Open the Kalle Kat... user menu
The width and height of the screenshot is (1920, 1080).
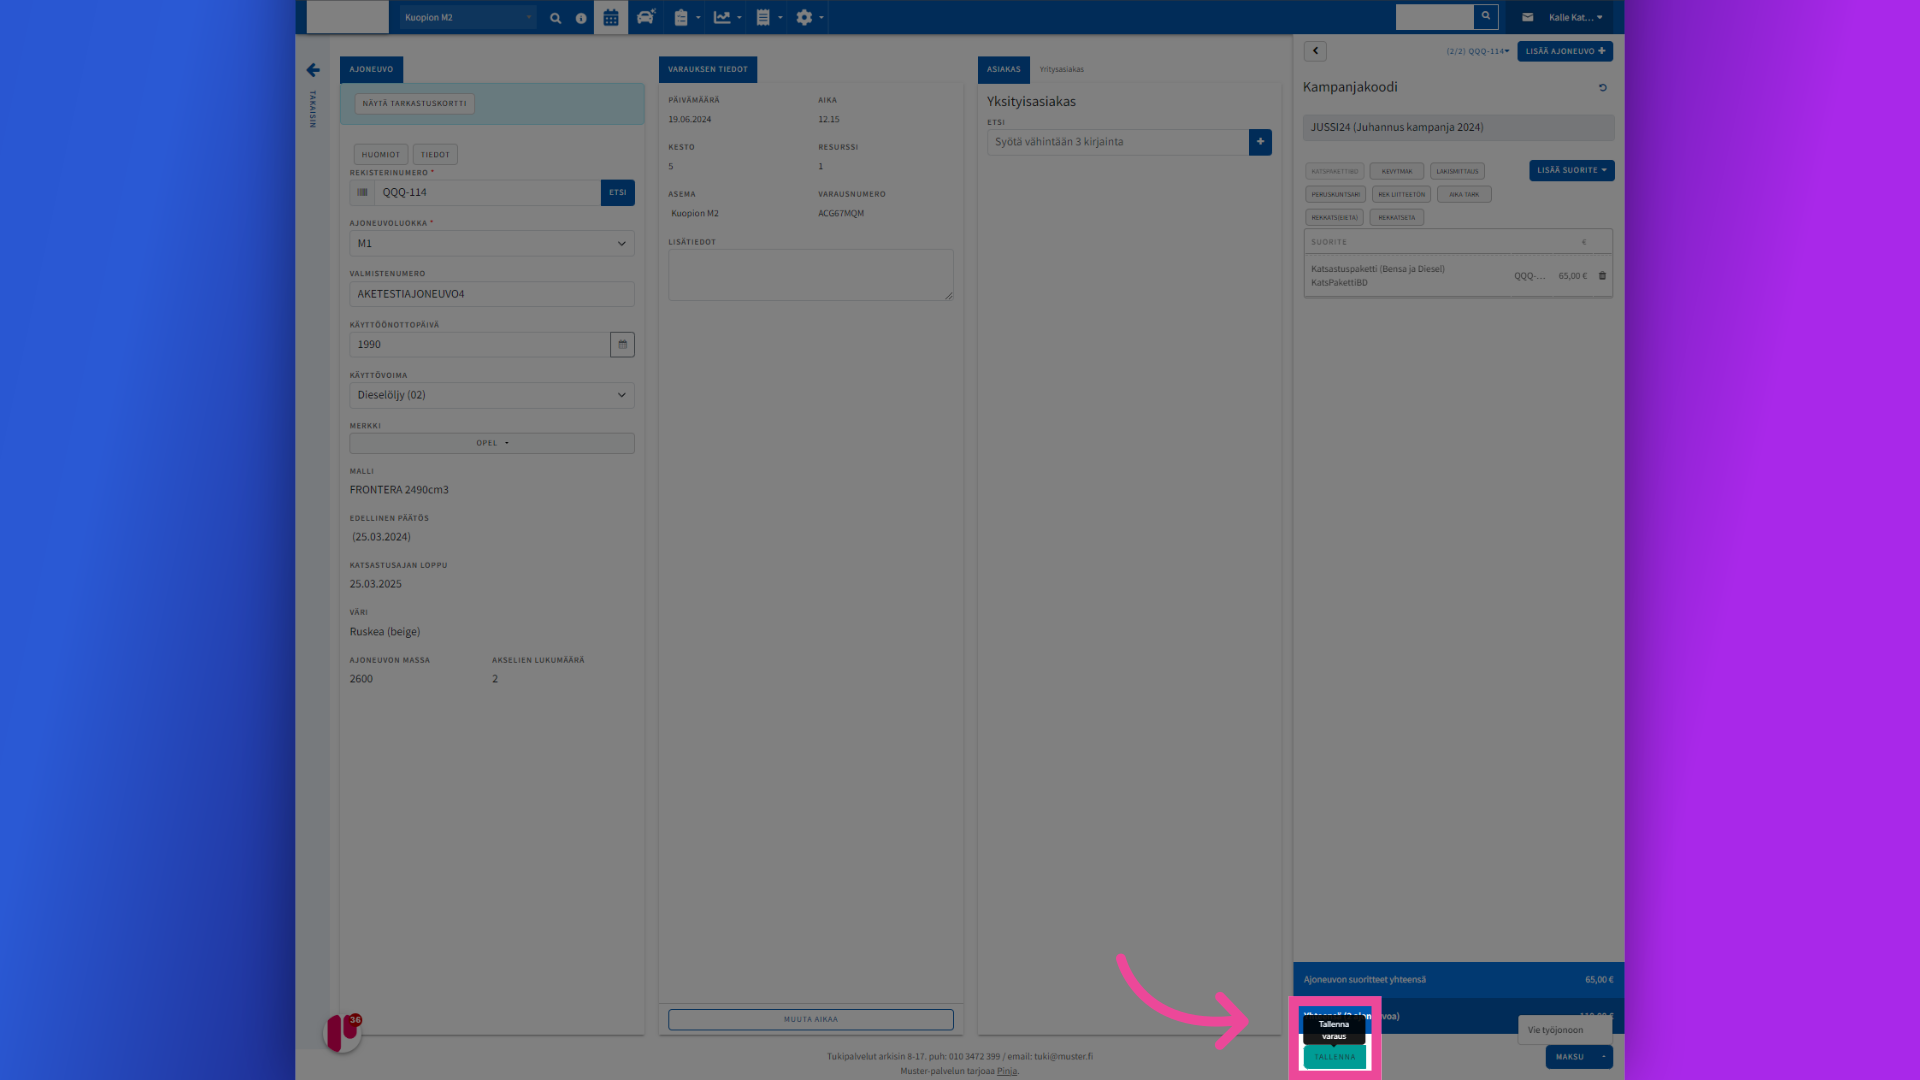coord(1575,17)
